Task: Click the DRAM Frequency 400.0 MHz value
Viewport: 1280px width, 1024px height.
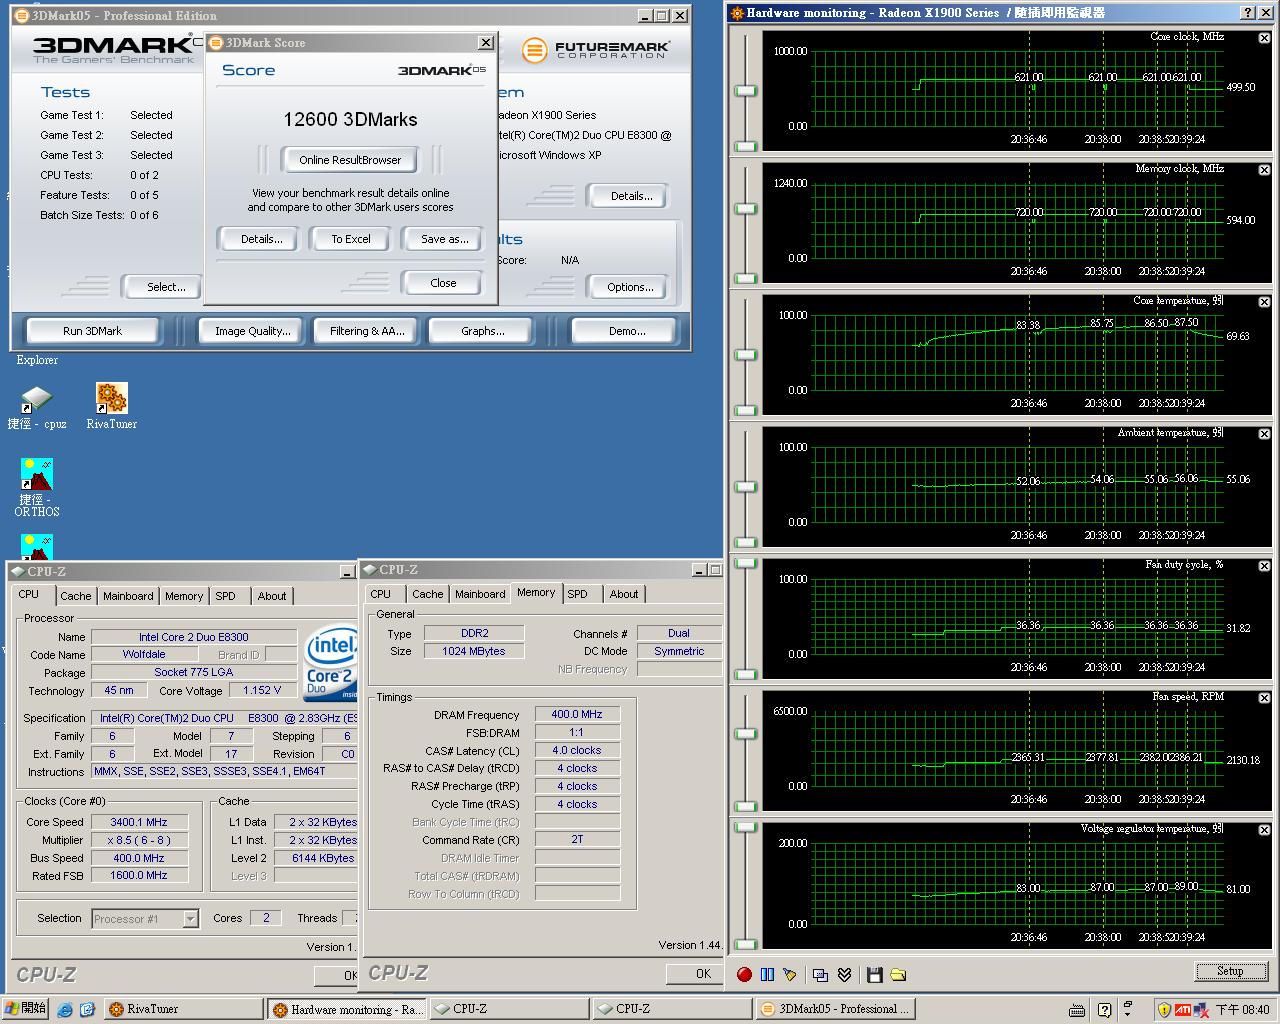Action: tap(577, 714)
